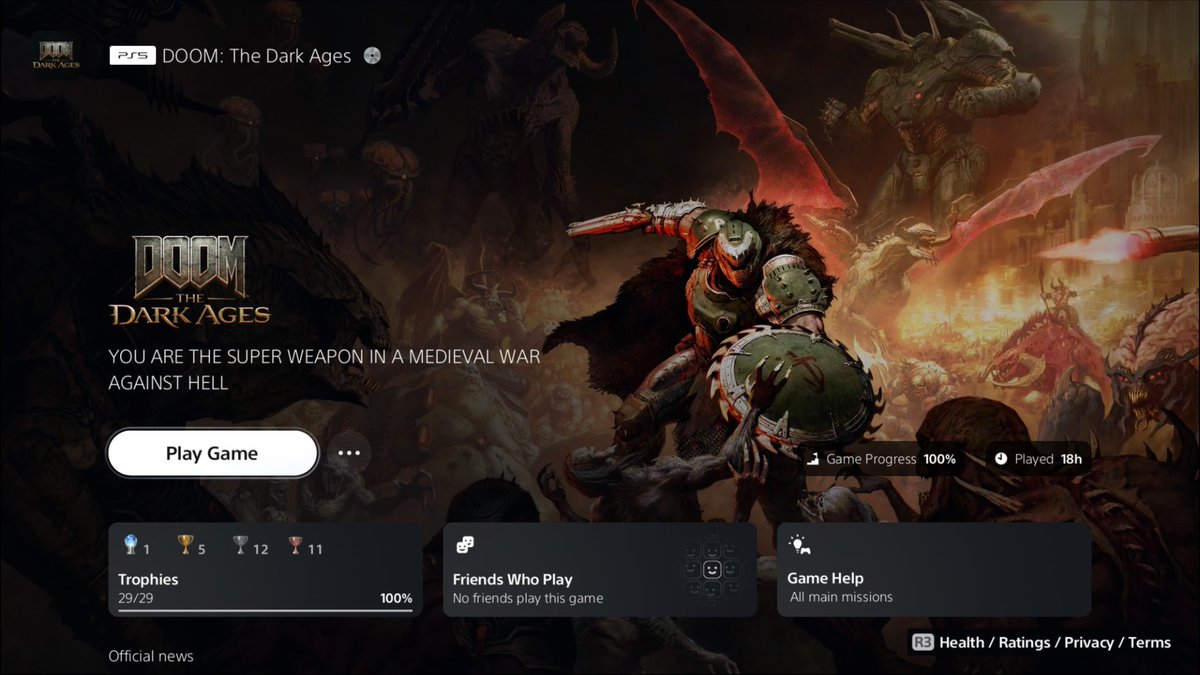Image resolution: width=1200 pixels, height=675 pixels.
Task: Select the 29/29 trophy count text
Action: [x=135, y=598]
